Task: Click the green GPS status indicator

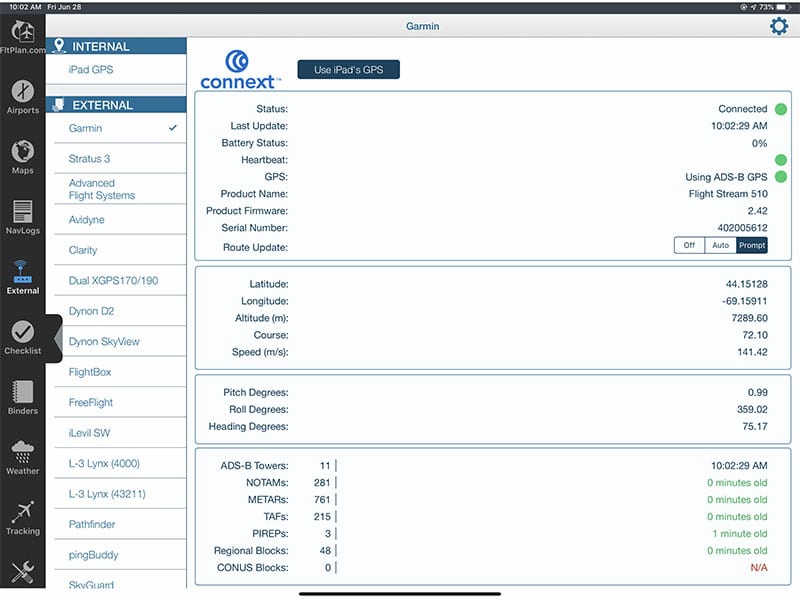Action: point(781,177)
